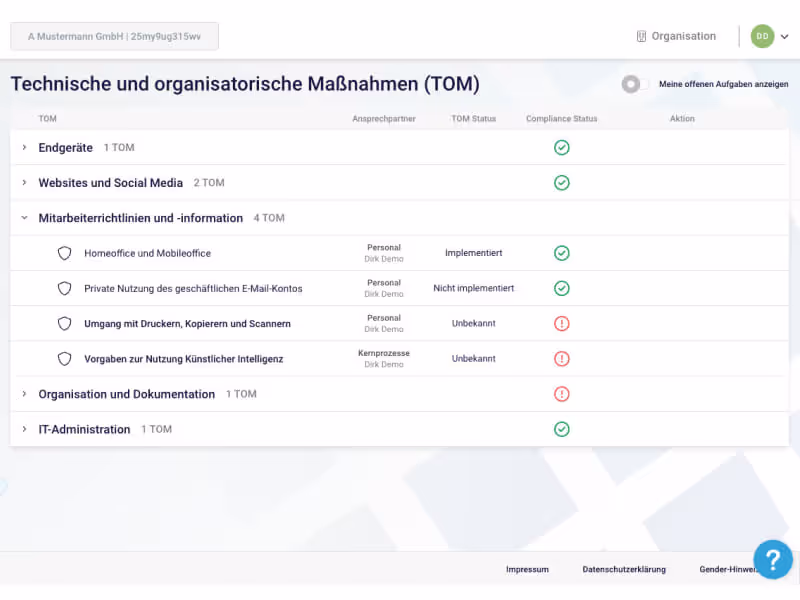Click shield icon for Private Nutzung E-Mail-Kontos

coord(64,288)
